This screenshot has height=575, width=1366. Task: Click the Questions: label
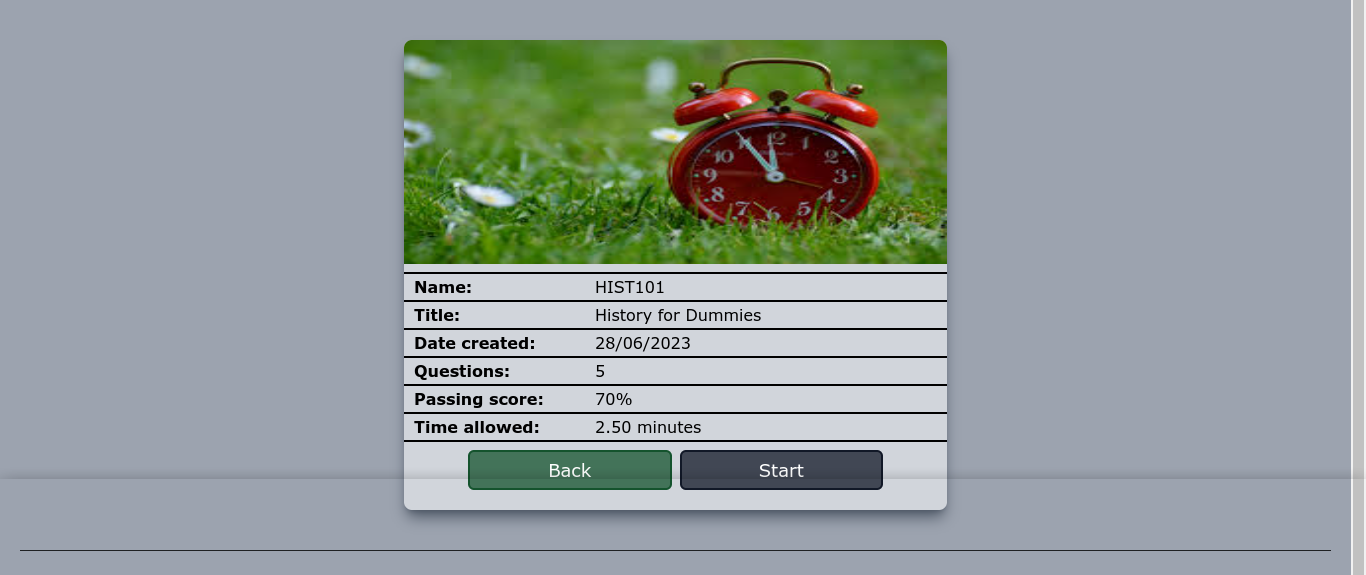click(461, 372)
